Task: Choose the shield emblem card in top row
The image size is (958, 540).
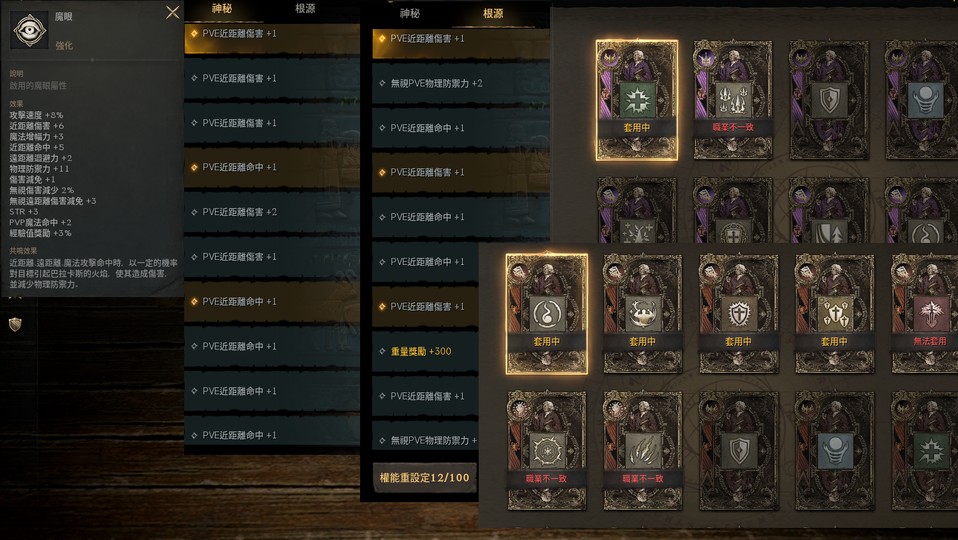Action: tap(829, 100)
